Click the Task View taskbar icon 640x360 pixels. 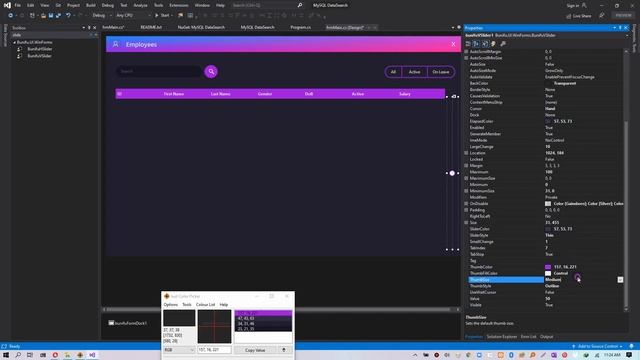point(30,355)
